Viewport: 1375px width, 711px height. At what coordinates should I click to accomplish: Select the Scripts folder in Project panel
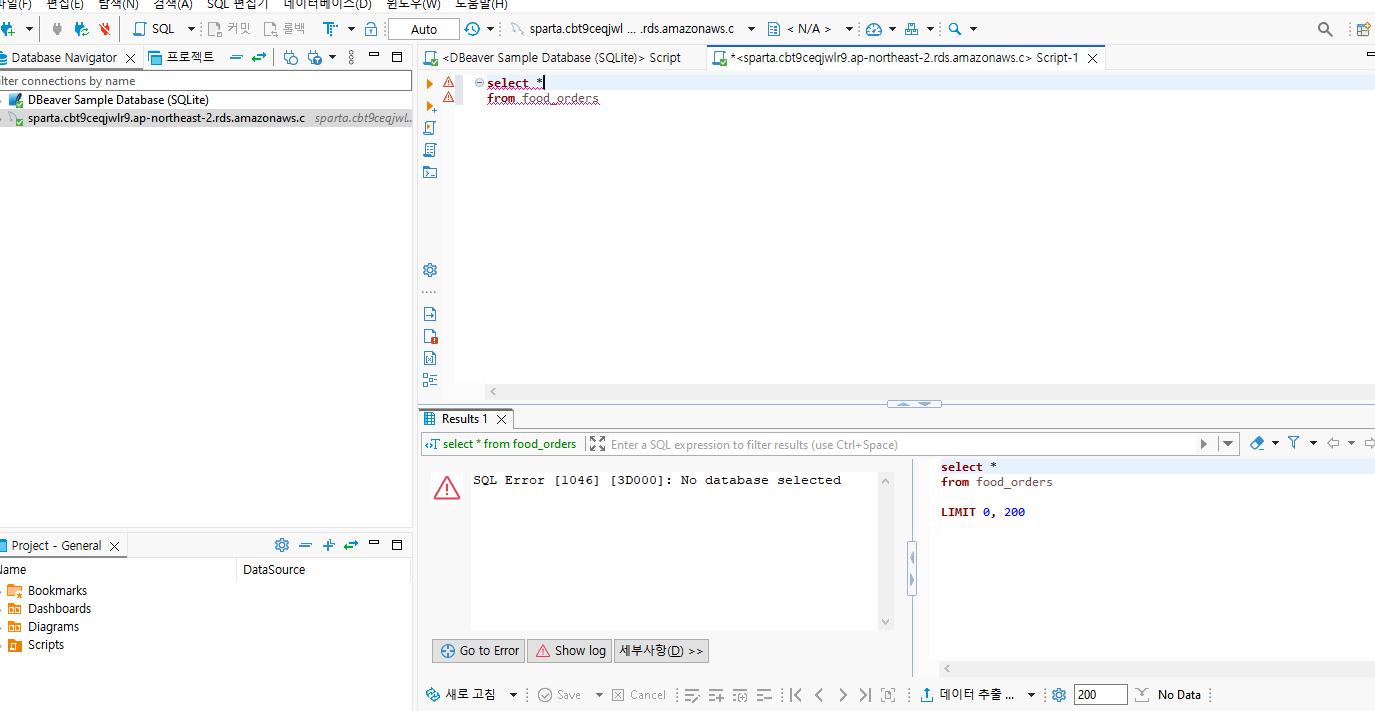click(37, 645)
